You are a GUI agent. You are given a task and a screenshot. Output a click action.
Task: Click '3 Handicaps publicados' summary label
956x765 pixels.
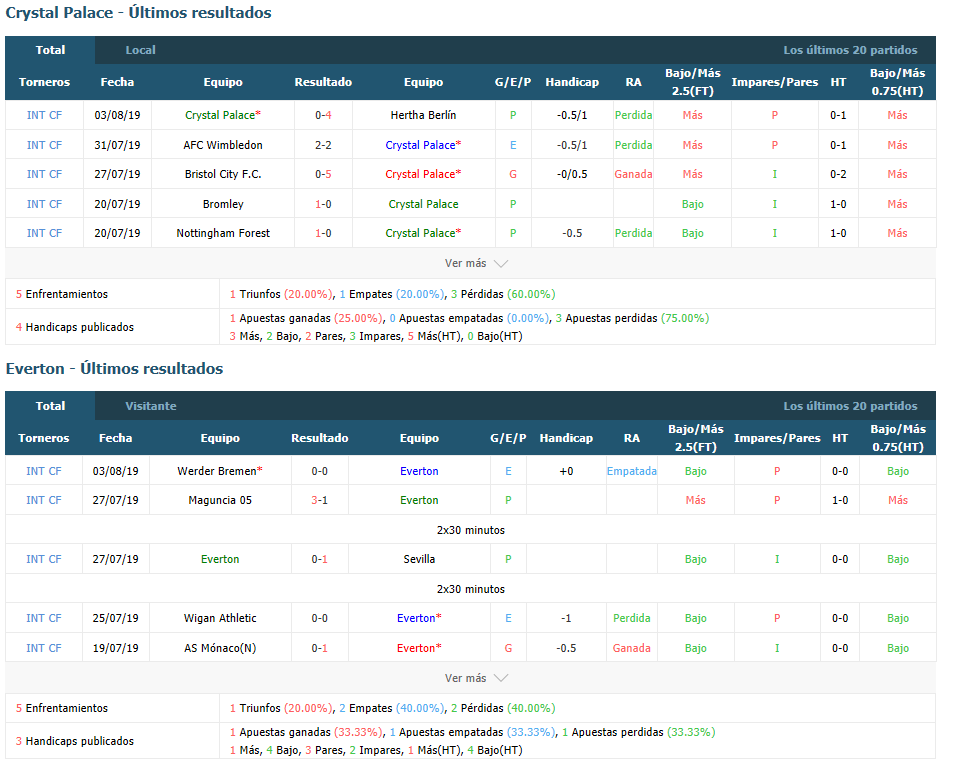(x=75, y=741)
